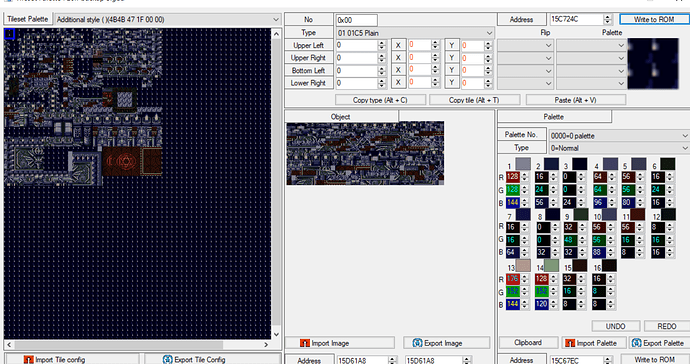Click Import Palette button

[x=593, y=343]
